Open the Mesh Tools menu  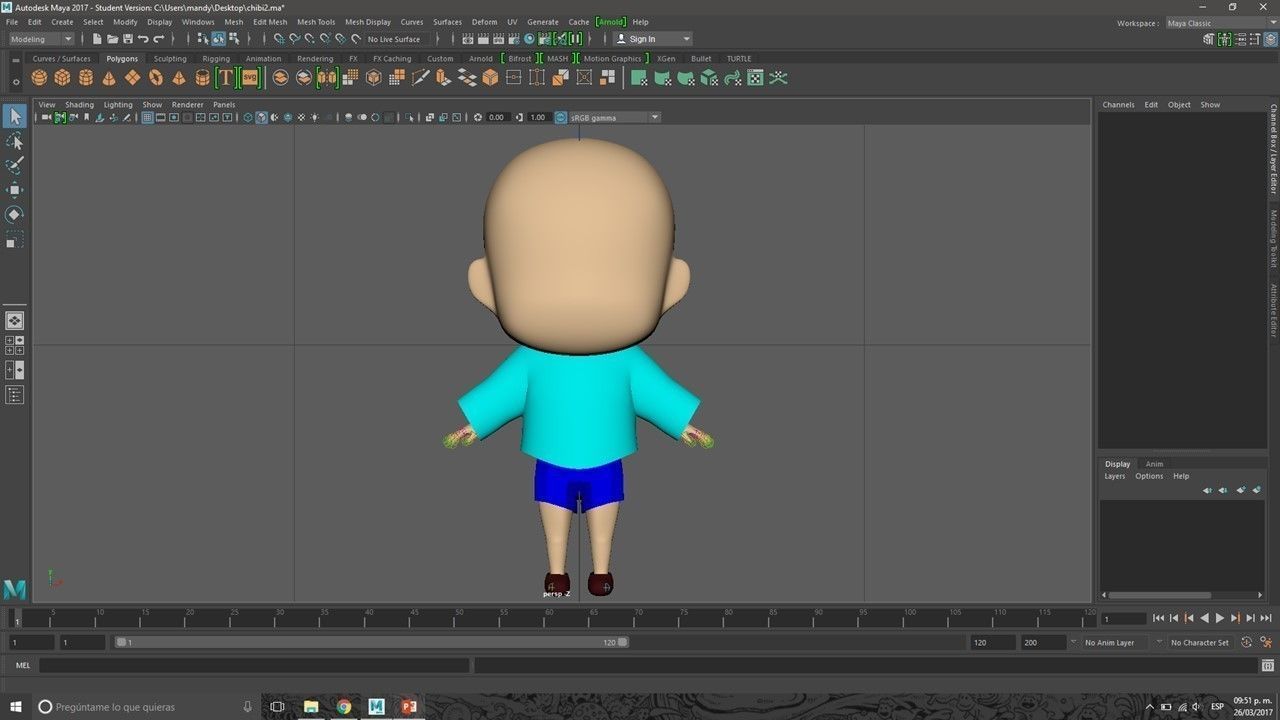pos(316,22)
